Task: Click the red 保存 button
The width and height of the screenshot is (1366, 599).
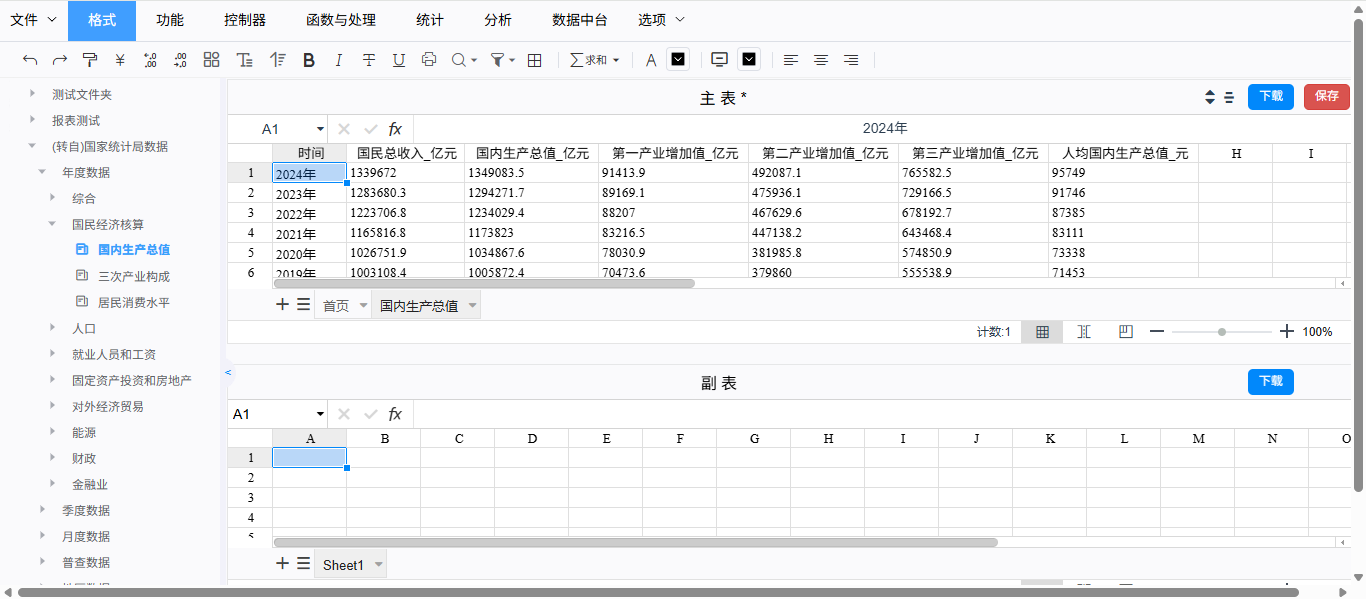Action: 1326,96
